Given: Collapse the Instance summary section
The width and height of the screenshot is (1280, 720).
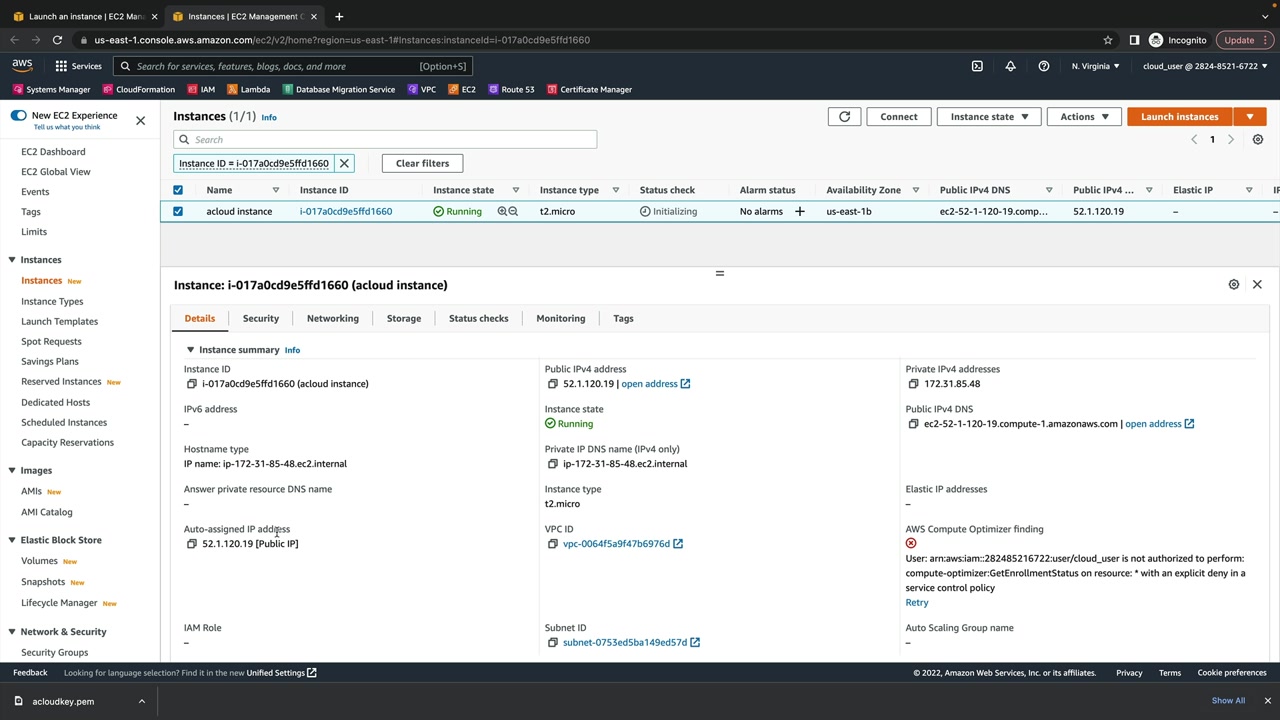Looking at the screenshot, I should (x=190, y=350).
